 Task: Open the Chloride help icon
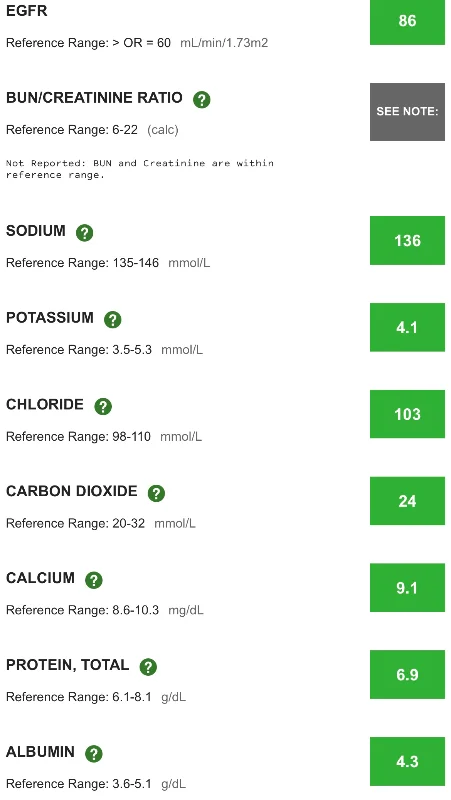coord(103,406)
